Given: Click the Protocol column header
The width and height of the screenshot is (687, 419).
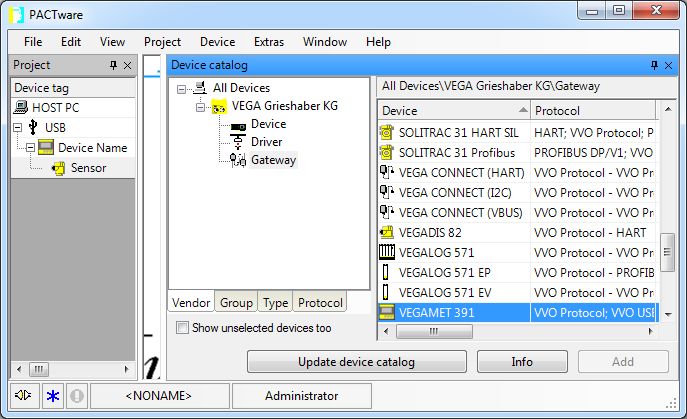Looking at the screenshot, I should coord(593,110).
